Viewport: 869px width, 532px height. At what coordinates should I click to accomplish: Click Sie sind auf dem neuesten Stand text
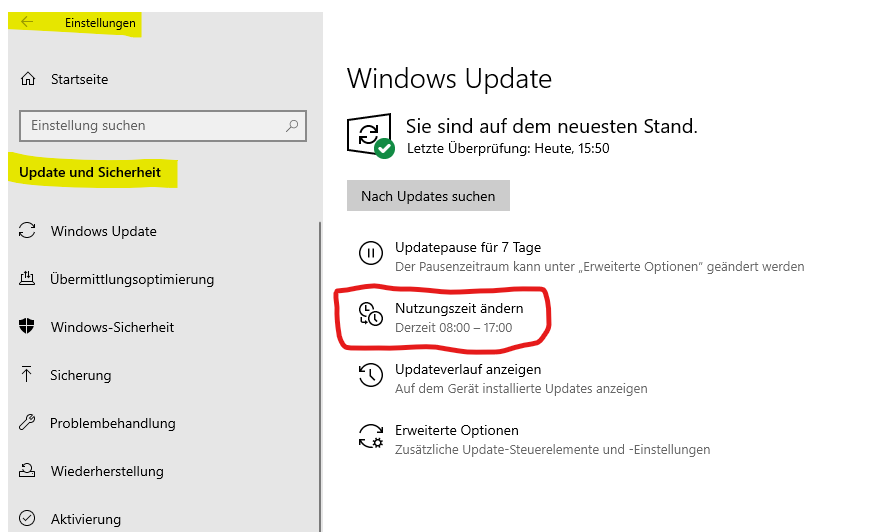551,126
